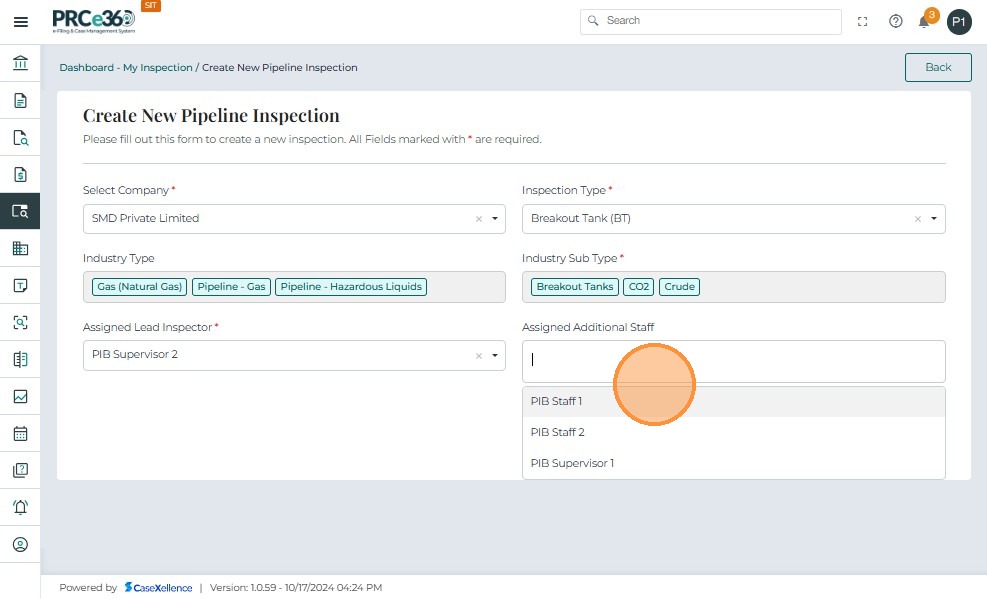
Task: Clear the SMD Private Limited selection
Action: (478, 219)
